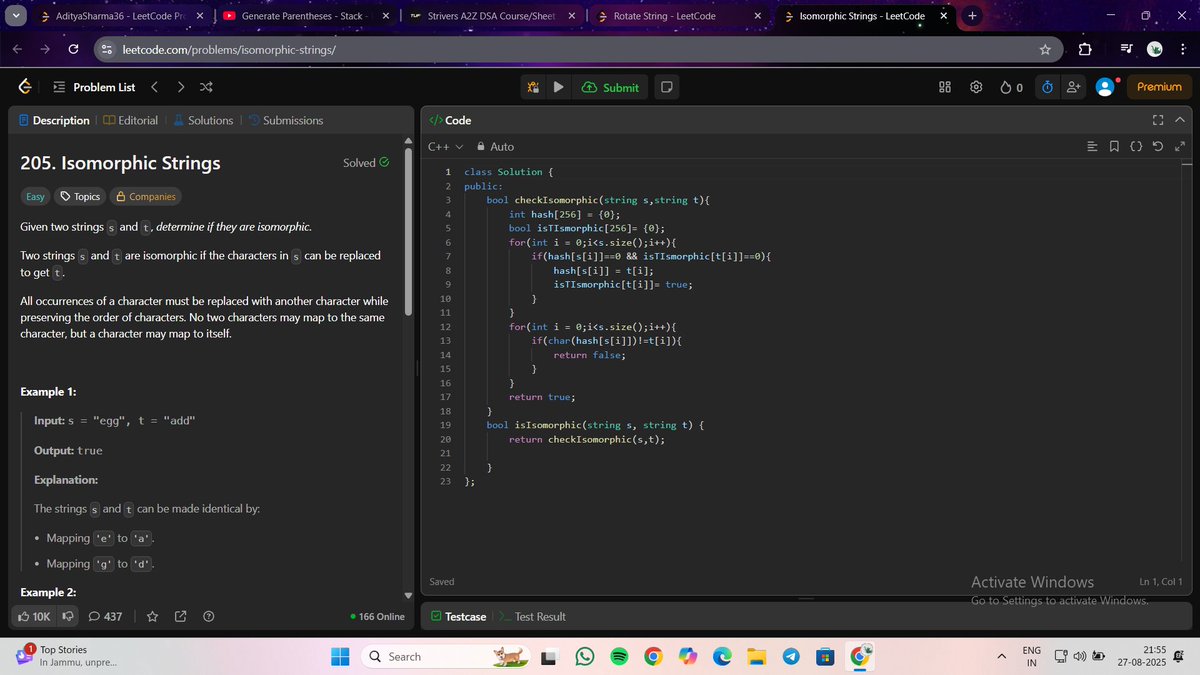Screen dimensions: 1200x675
Task: Click the LeetCode logo icon
Action: pyautogui.click(x=24, y=87)
